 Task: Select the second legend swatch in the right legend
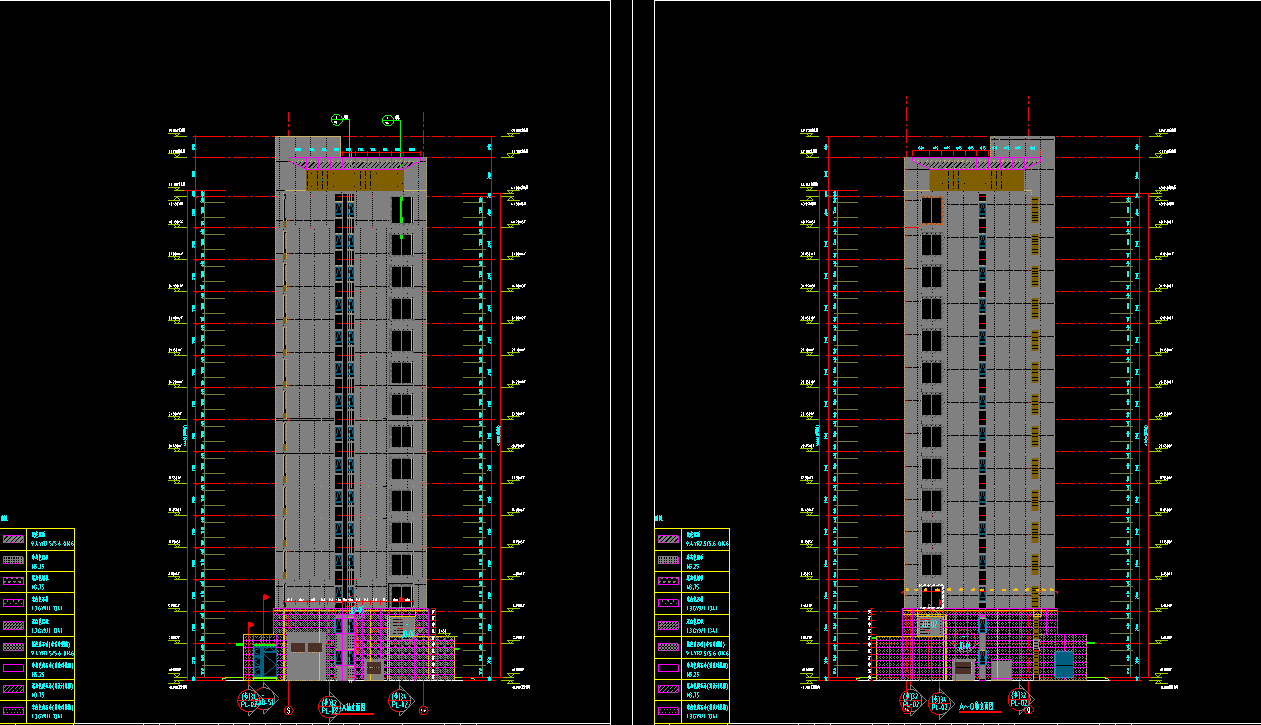point(668,560)
